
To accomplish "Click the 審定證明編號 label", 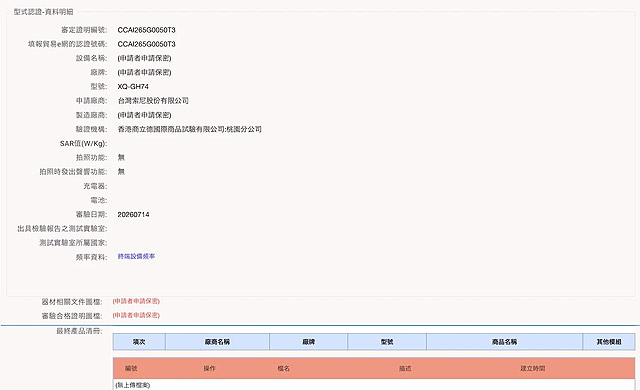I will pos(84,30).
